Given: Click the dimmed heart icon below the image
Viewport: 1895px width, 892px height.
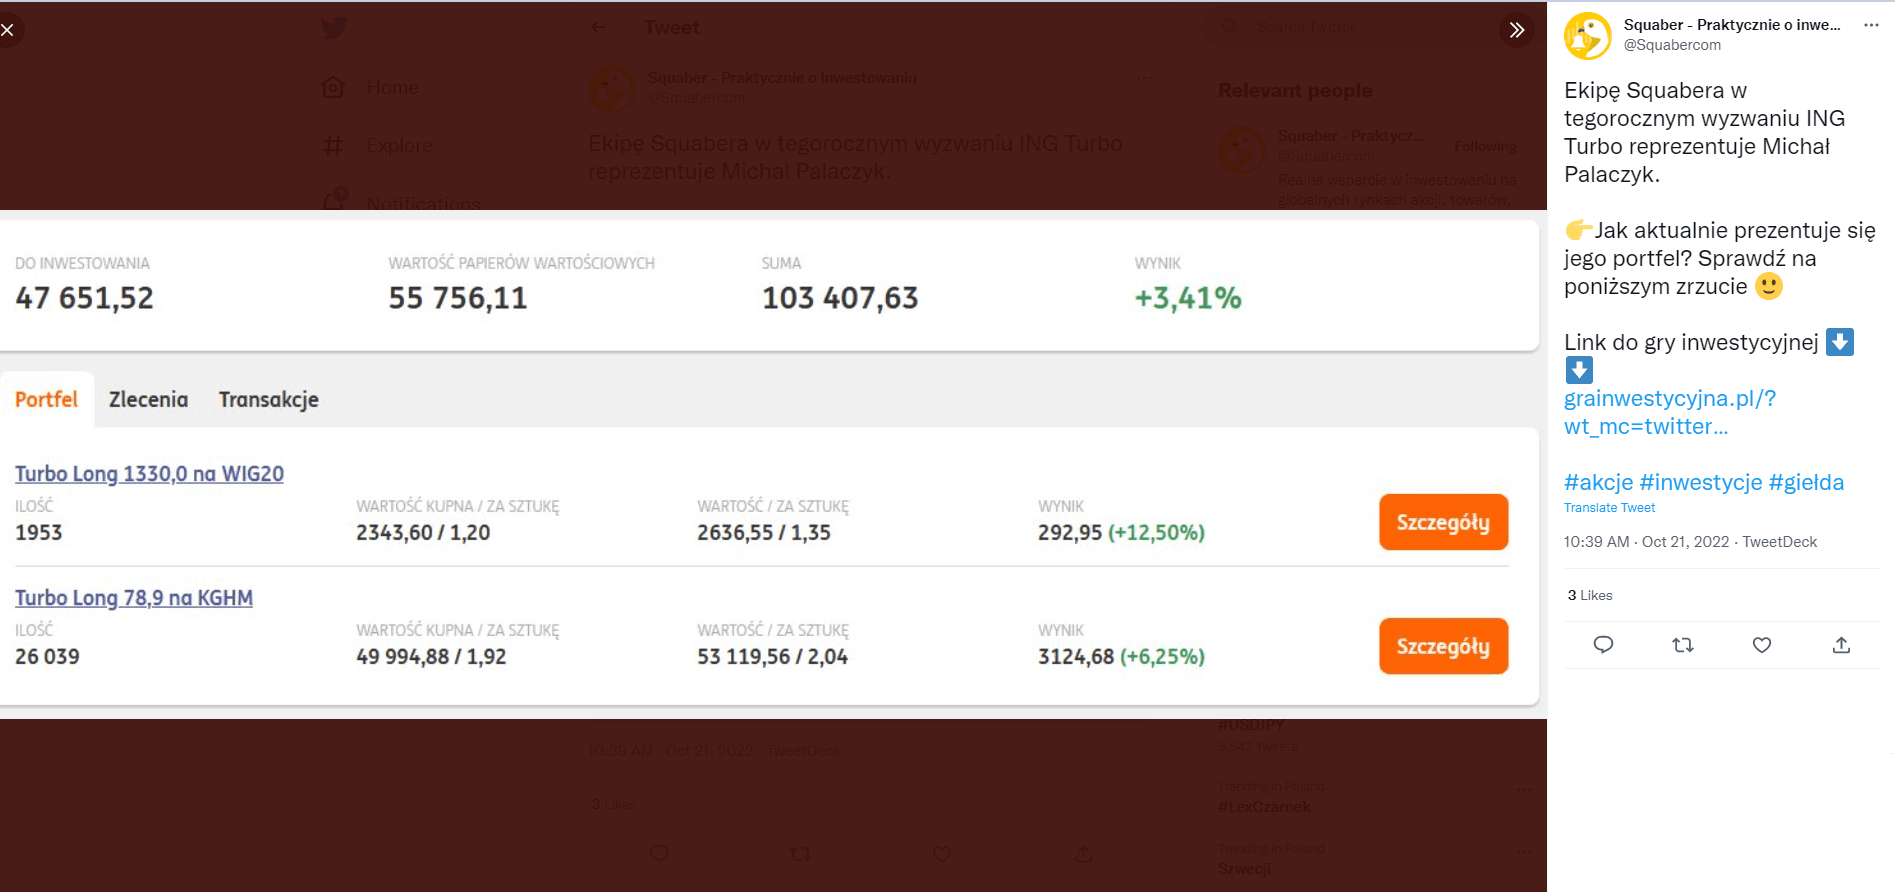Looking at the screenshot, I should (942, 854).
